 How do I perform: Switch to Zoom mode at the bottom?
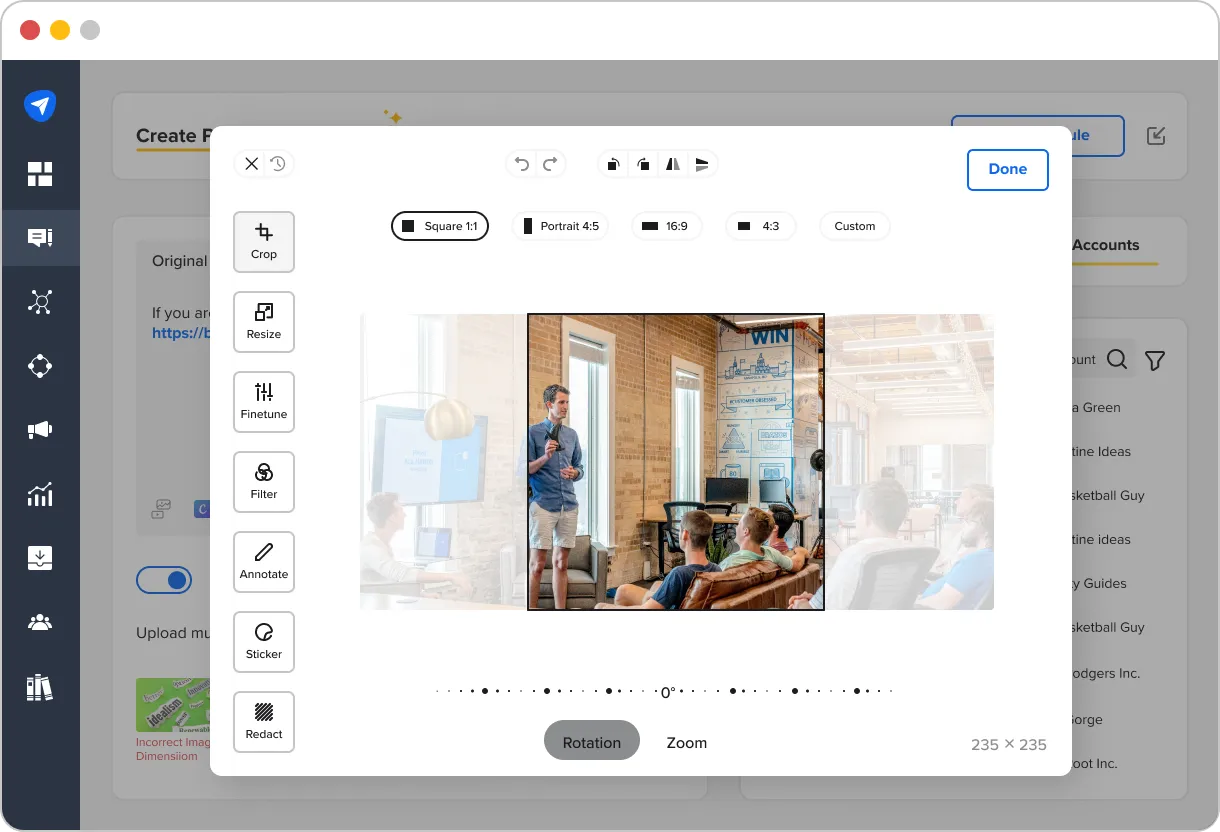(686, 742)
